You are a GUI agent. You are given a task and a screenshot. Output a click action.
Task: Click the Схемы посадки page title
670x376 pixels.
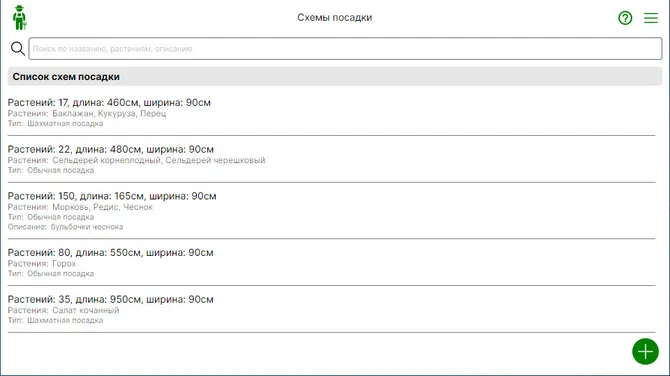point(335,18)
